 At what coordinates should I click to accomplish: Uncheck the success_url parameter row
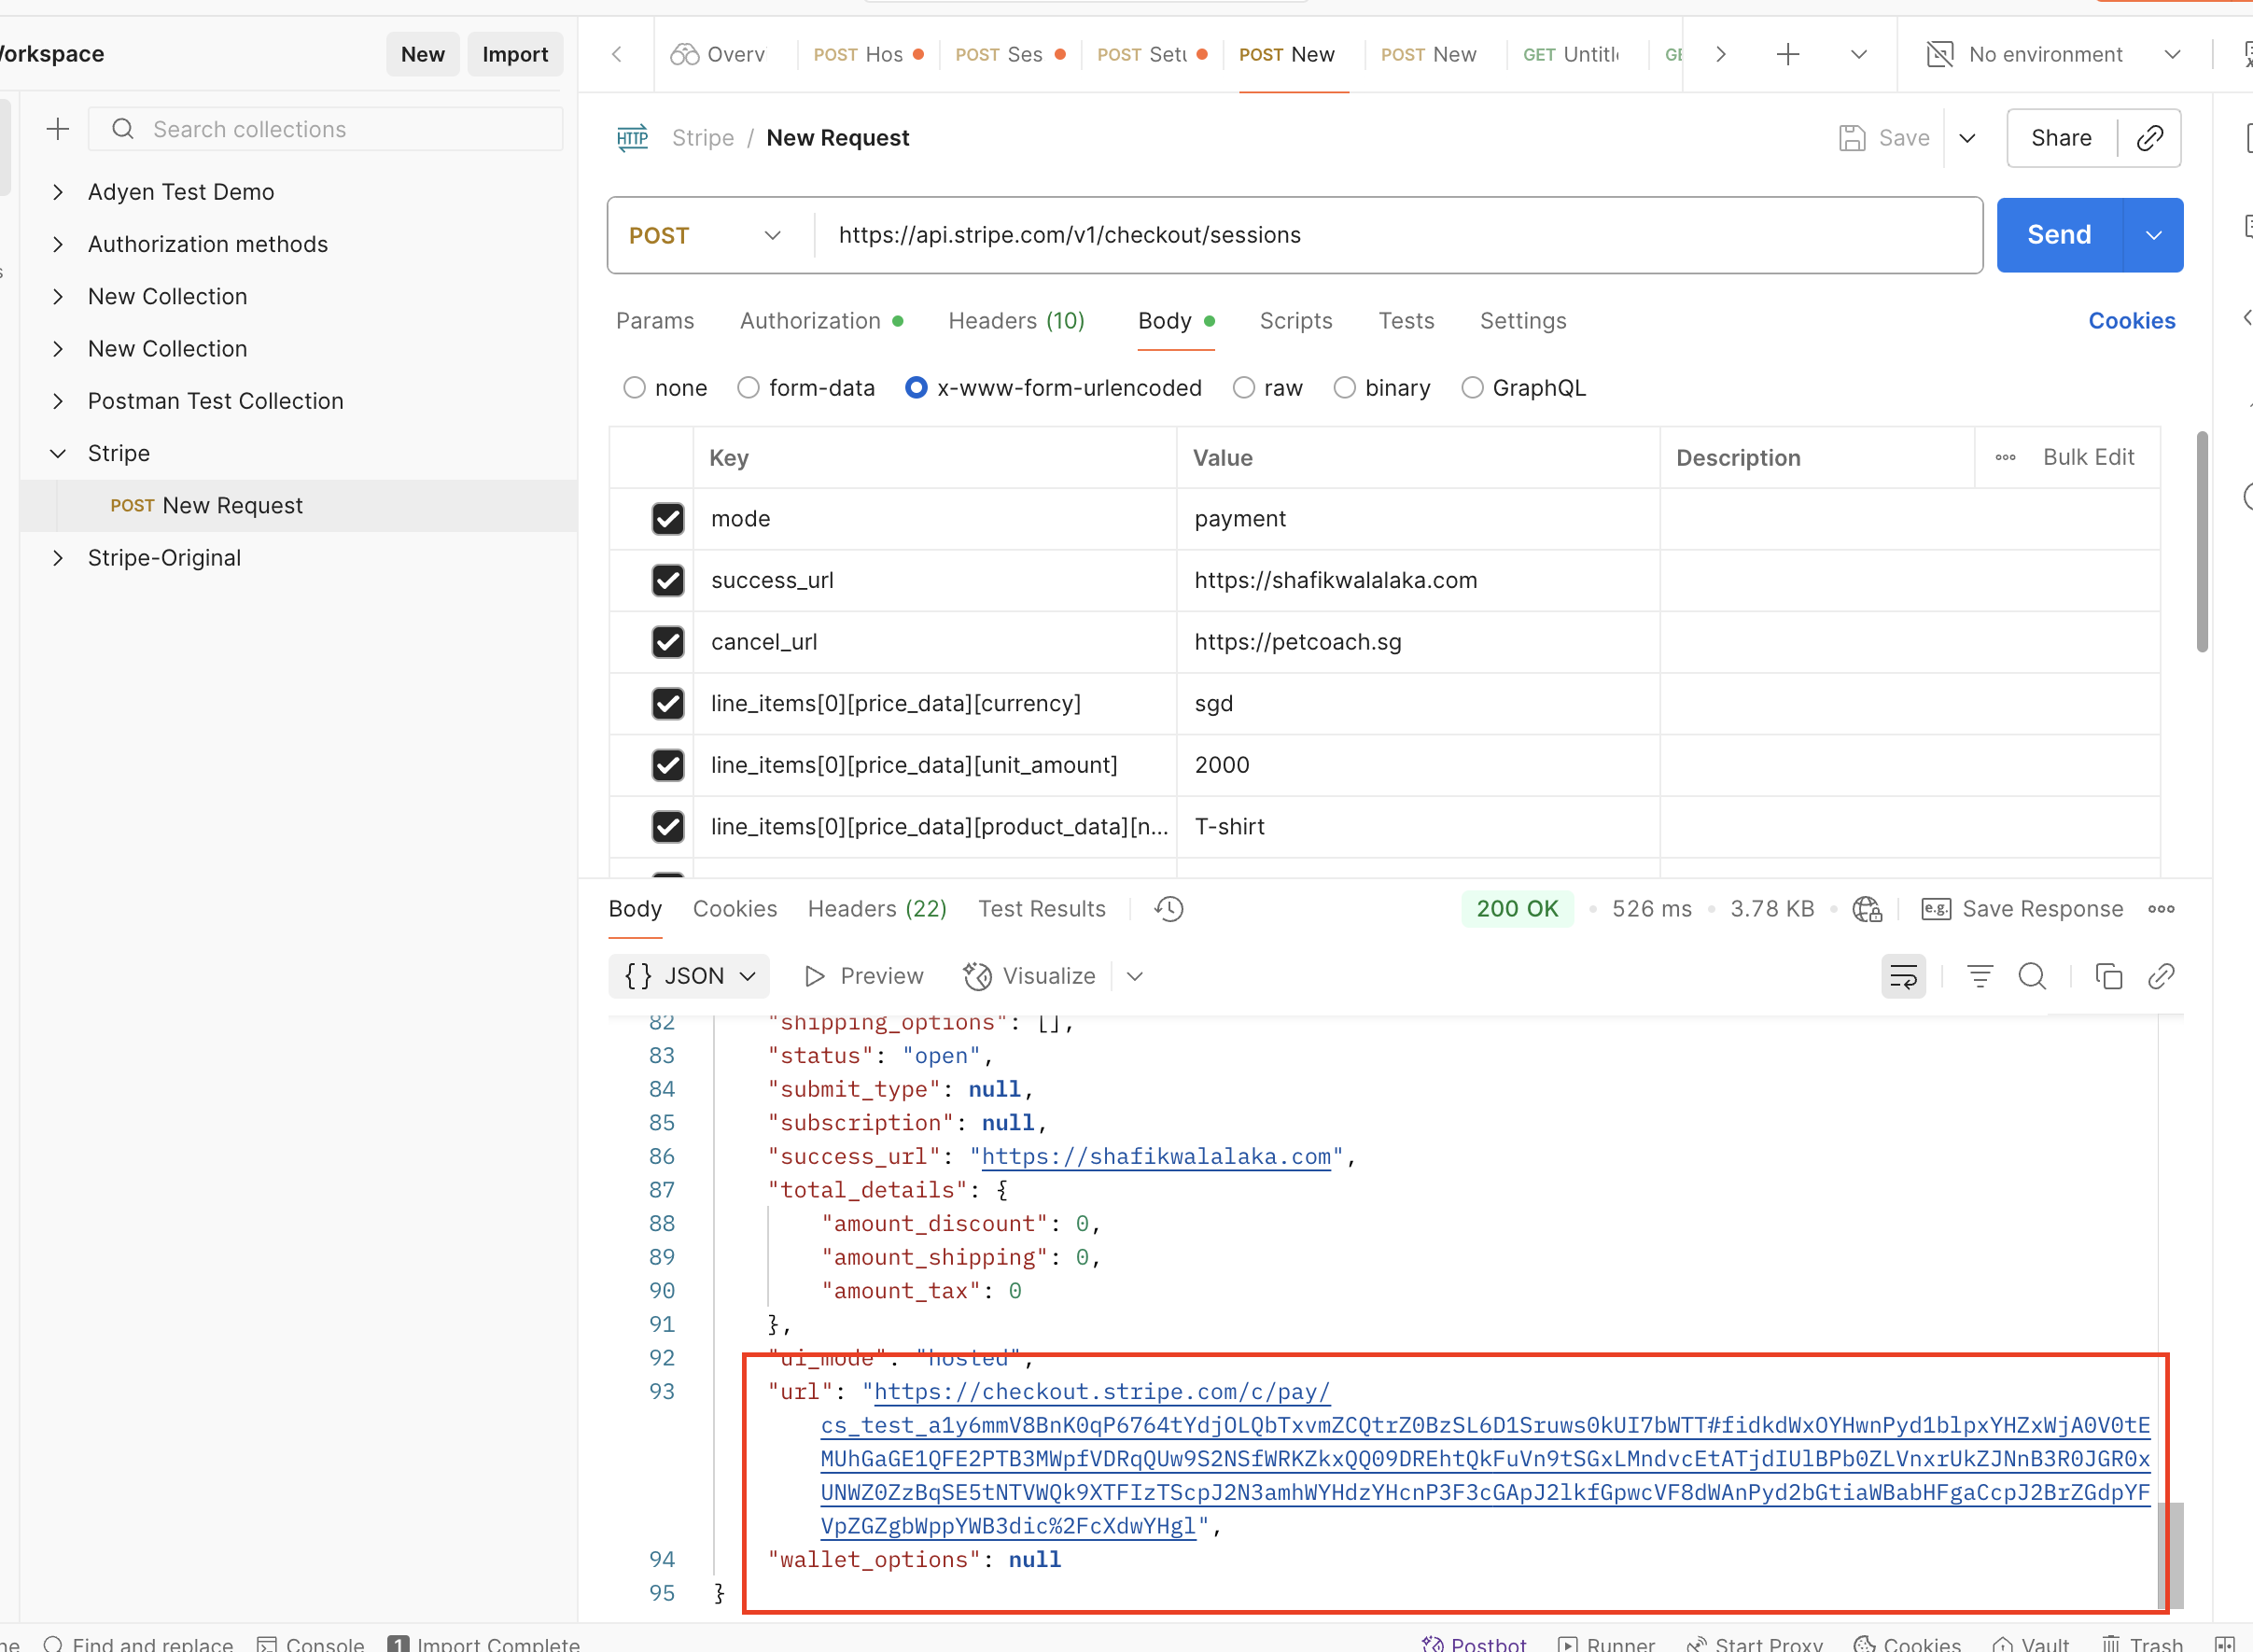[668, 580]
